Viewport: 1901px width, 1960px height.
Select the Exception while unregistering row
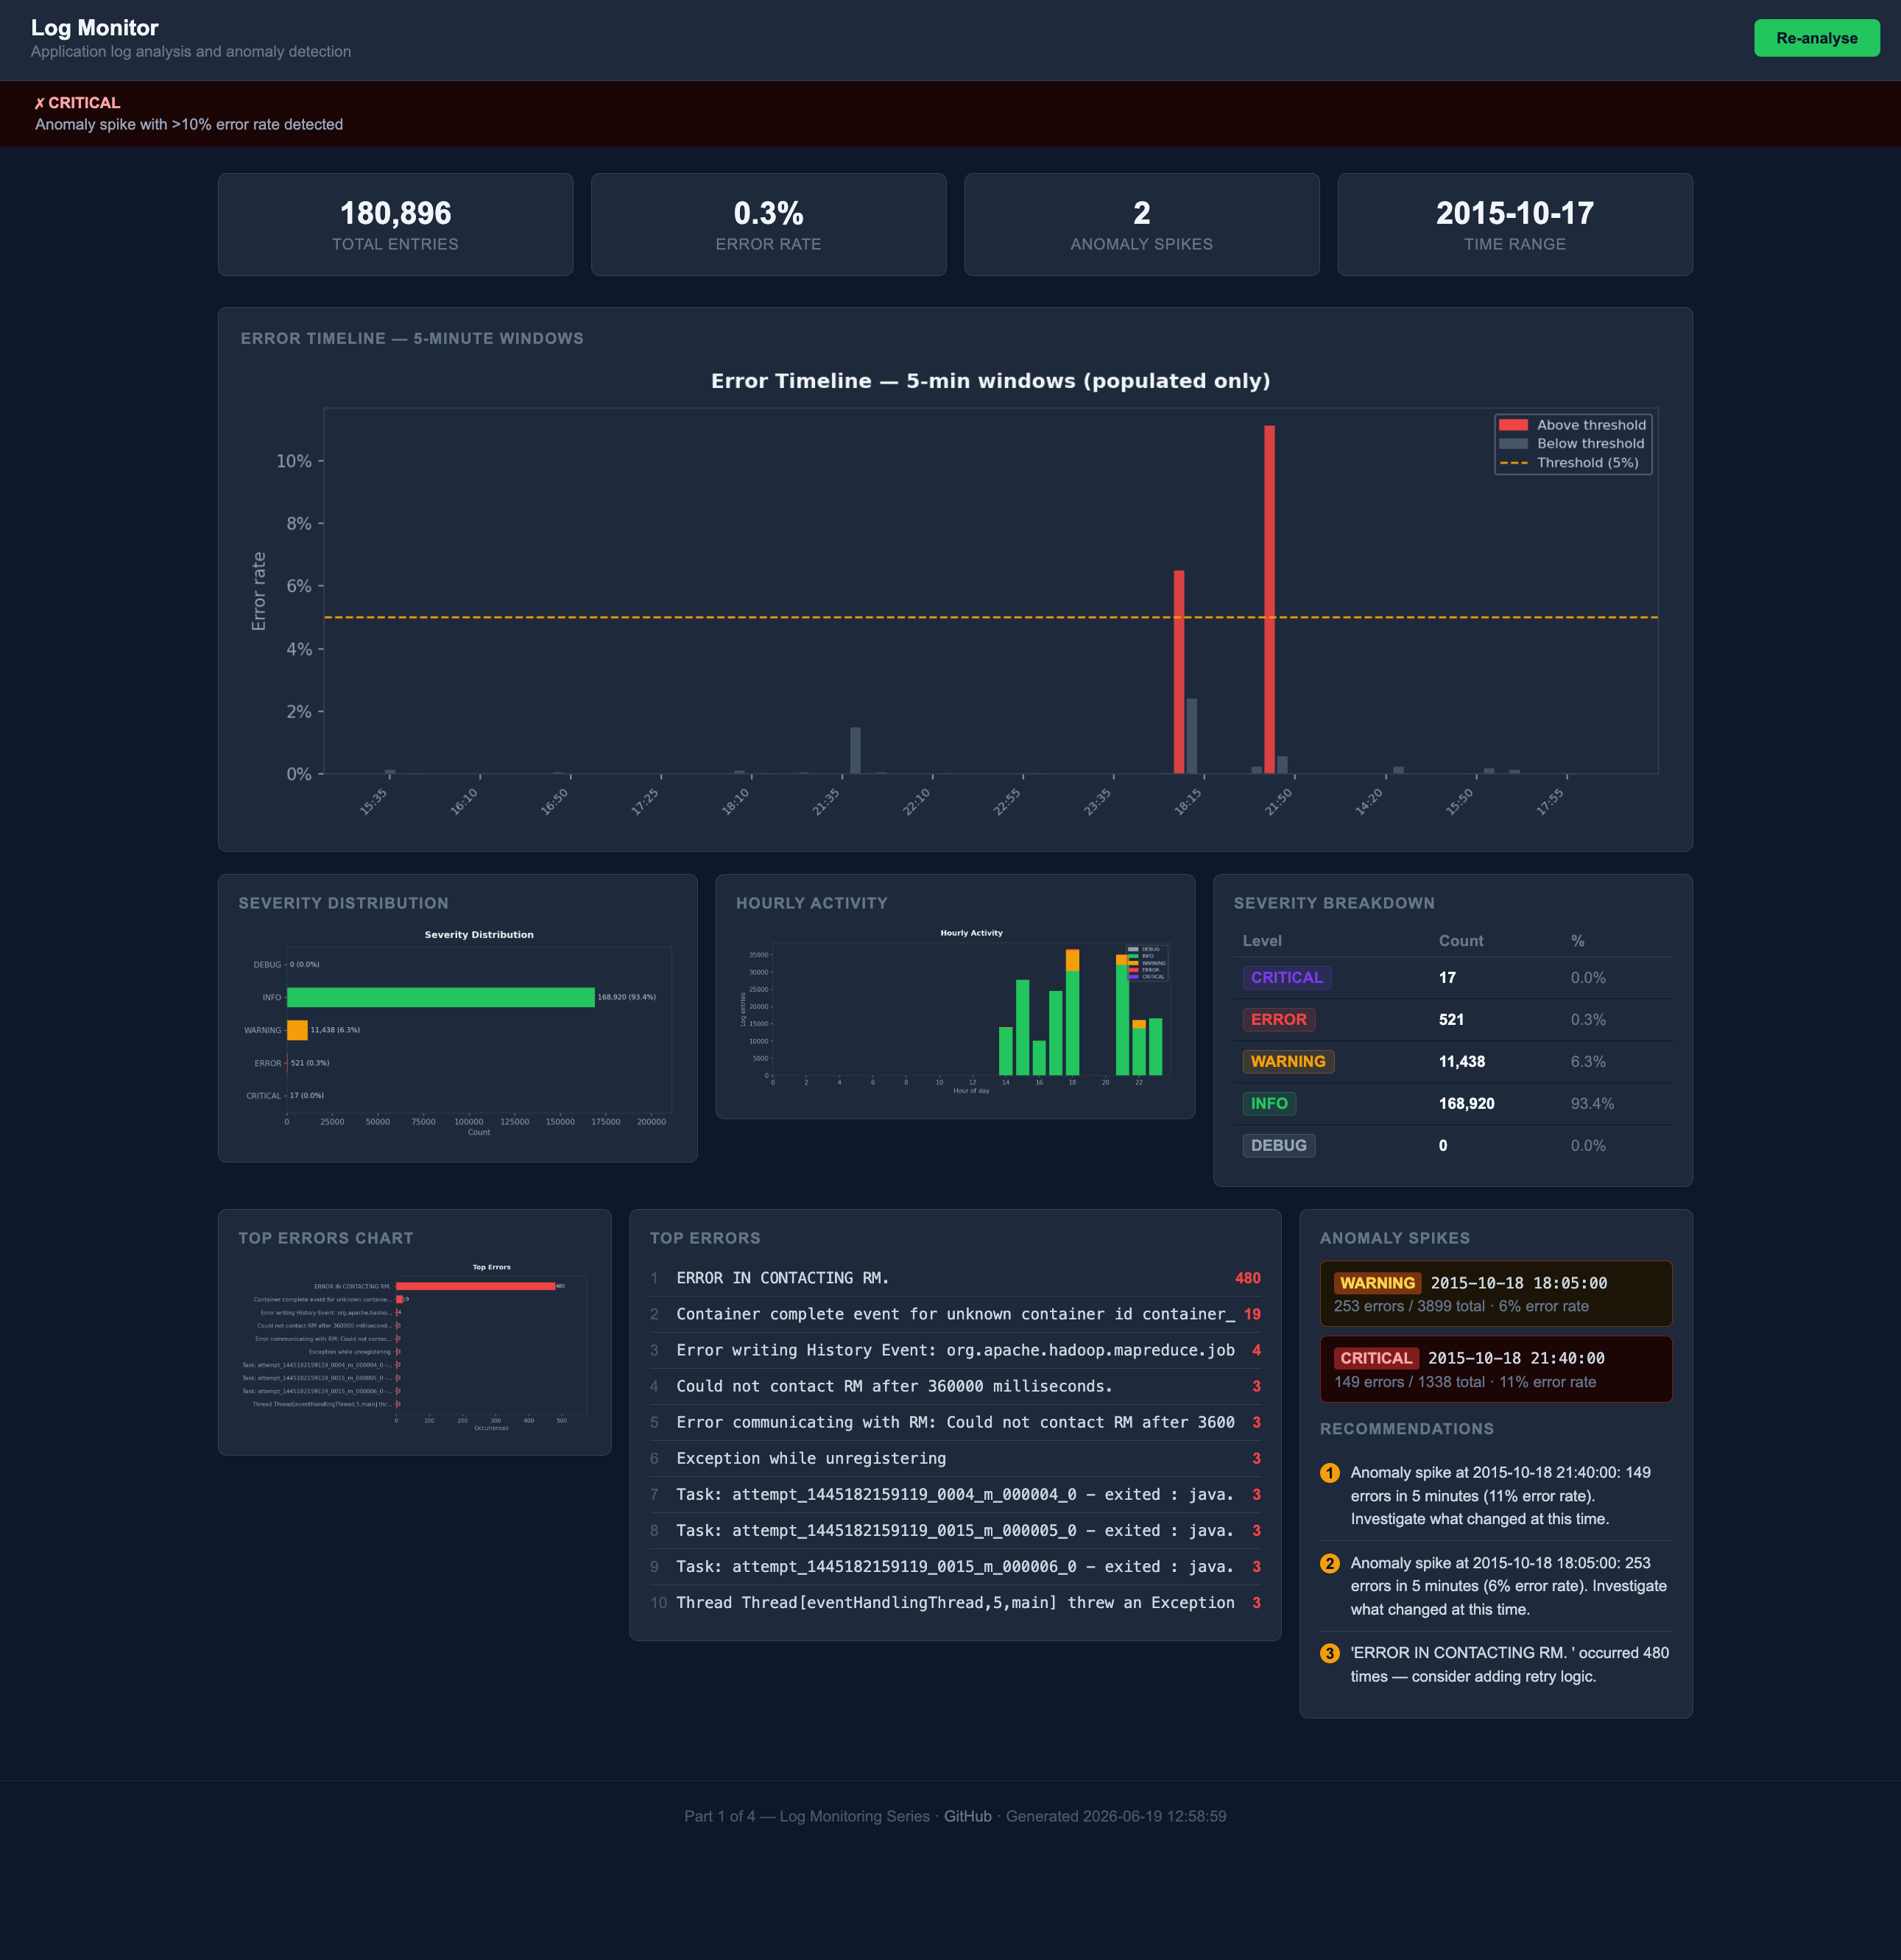point(955,1458)
